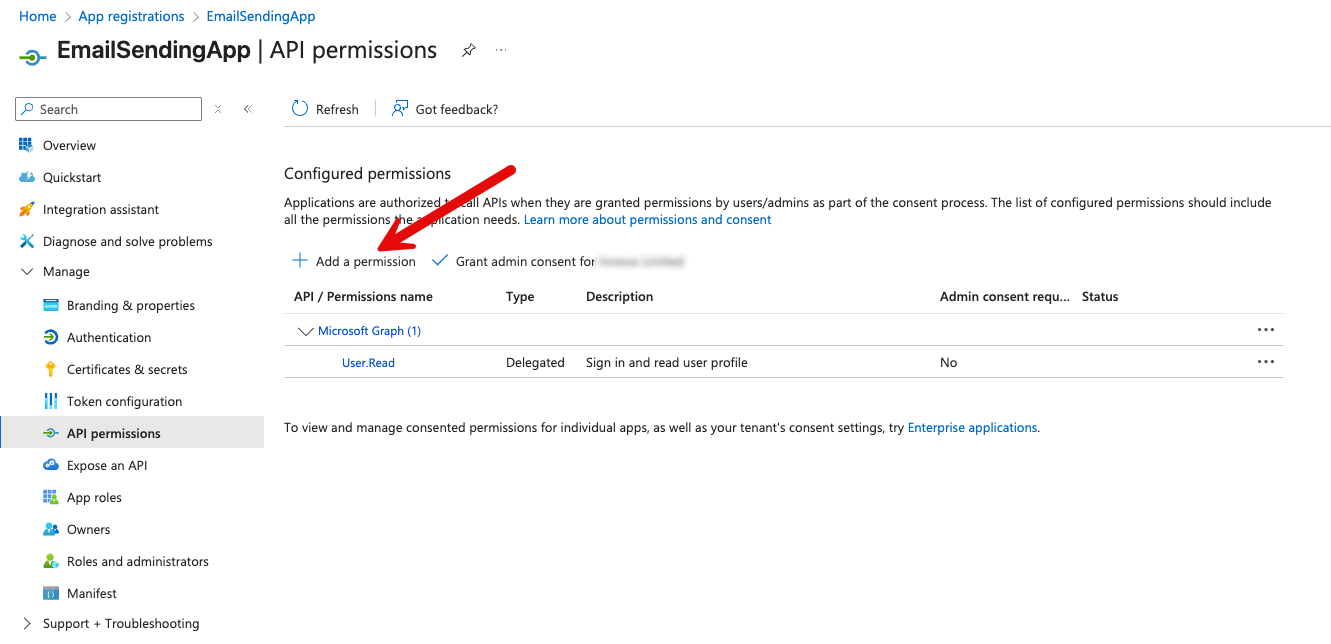
Task: Open Diagnose and solve problems
Action: (x=127, y=241)
